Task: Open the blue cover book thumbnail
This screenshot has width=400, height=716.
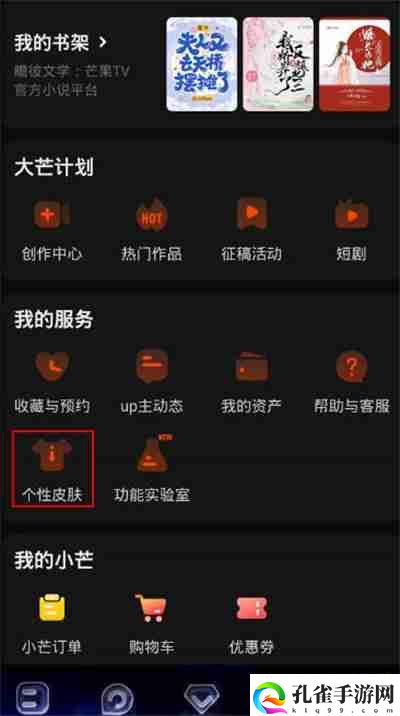Action: [202, 64]
